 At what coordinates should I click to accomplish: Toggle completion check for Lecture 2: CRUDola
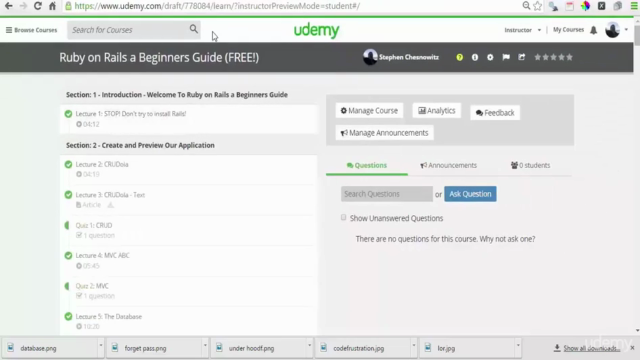point(68,164)
